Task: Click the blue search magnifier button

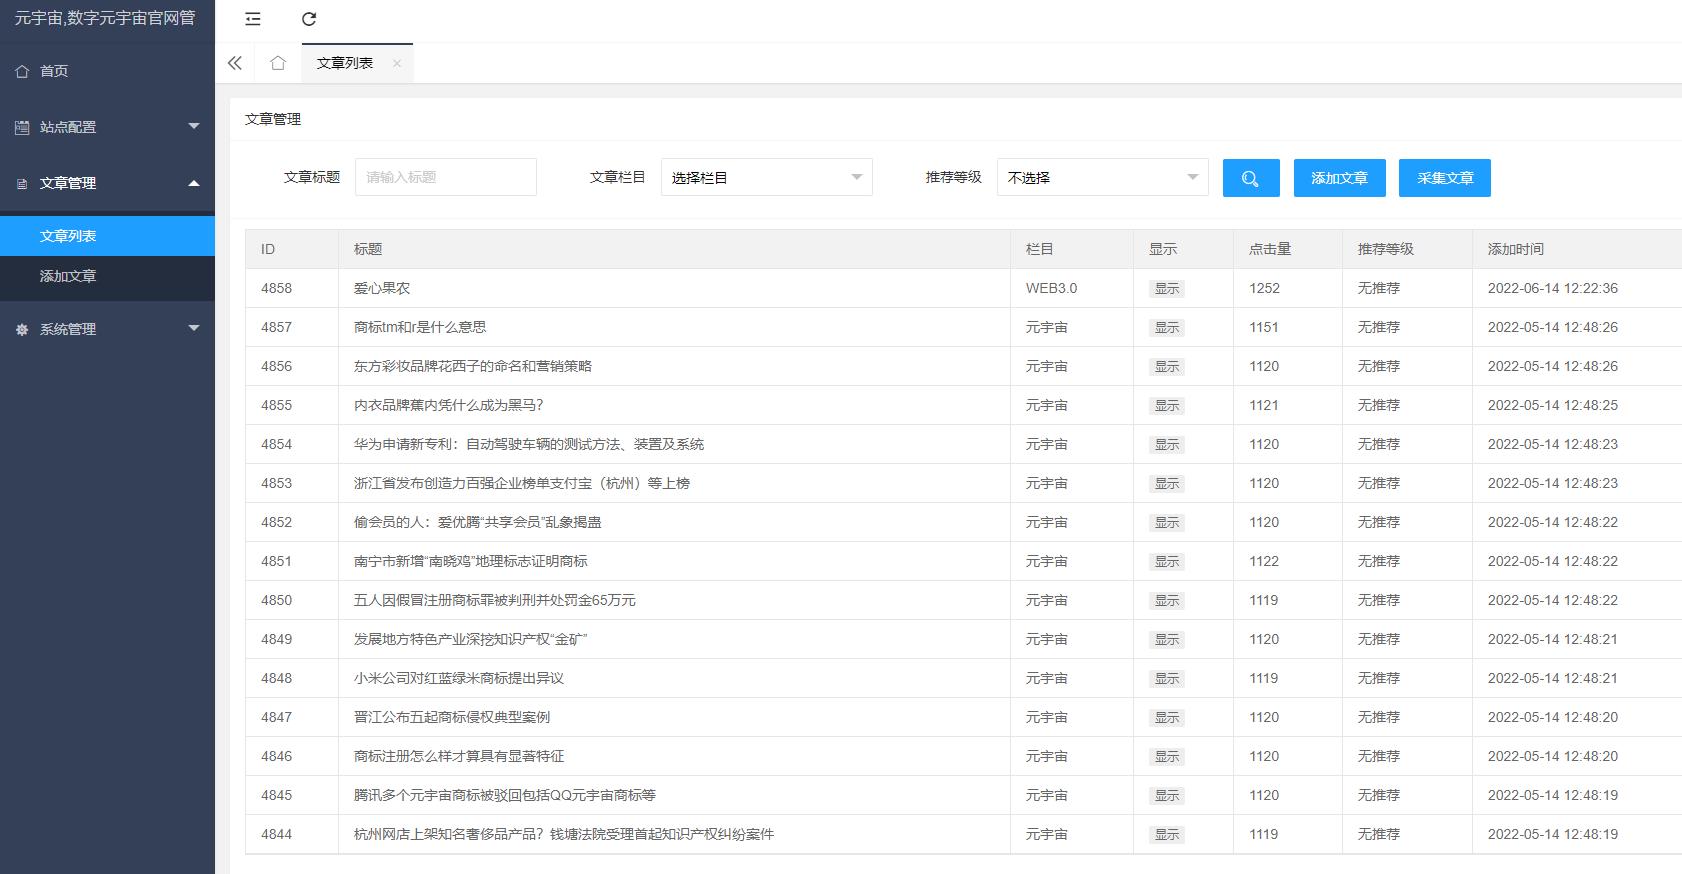Action: click(1250, 178)
